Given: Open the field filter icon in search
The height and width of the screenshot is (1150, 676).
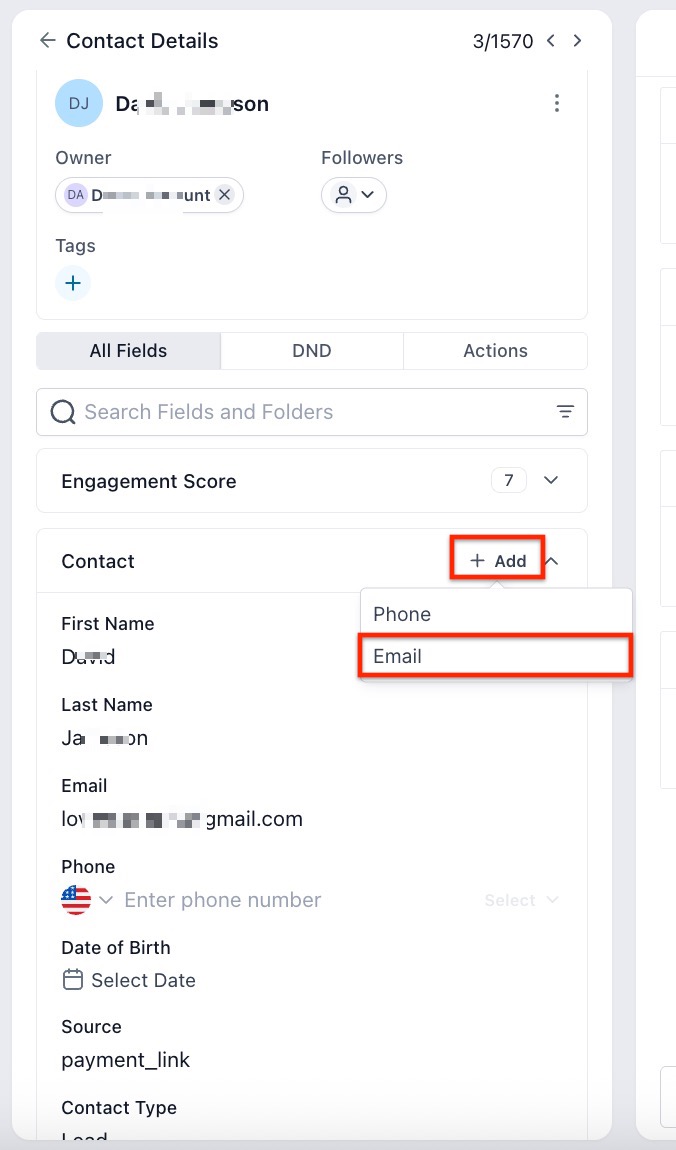Looking at the screenshot, I should pyautogui.click(x=565, y=412).
